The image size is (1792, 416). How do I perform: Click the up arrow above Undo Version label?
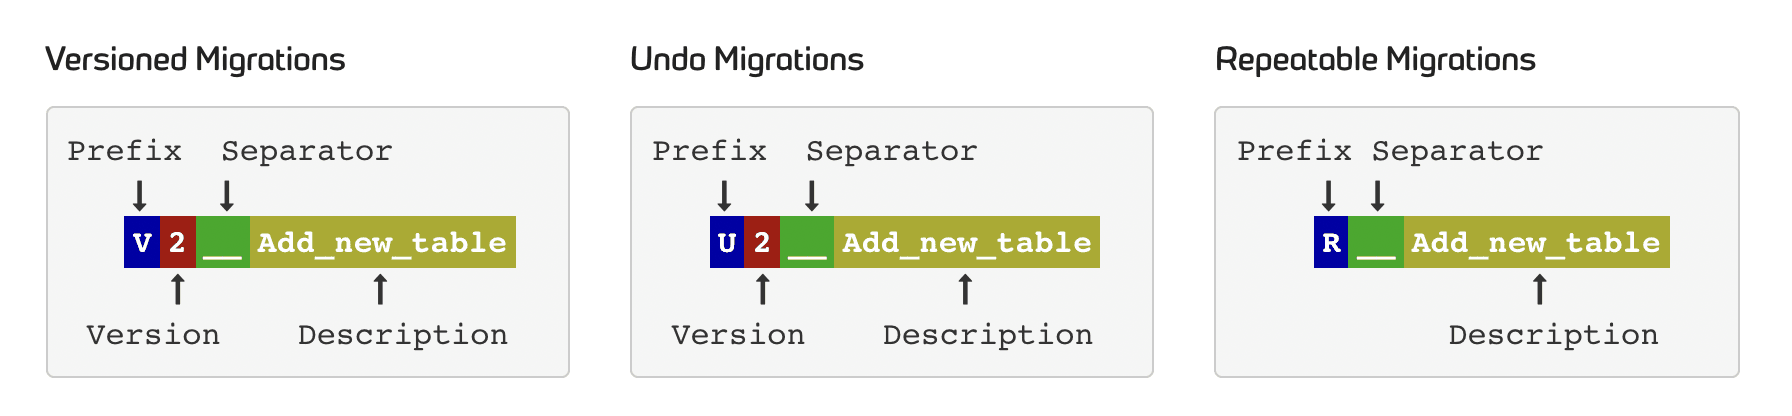(x=763, y=289)
